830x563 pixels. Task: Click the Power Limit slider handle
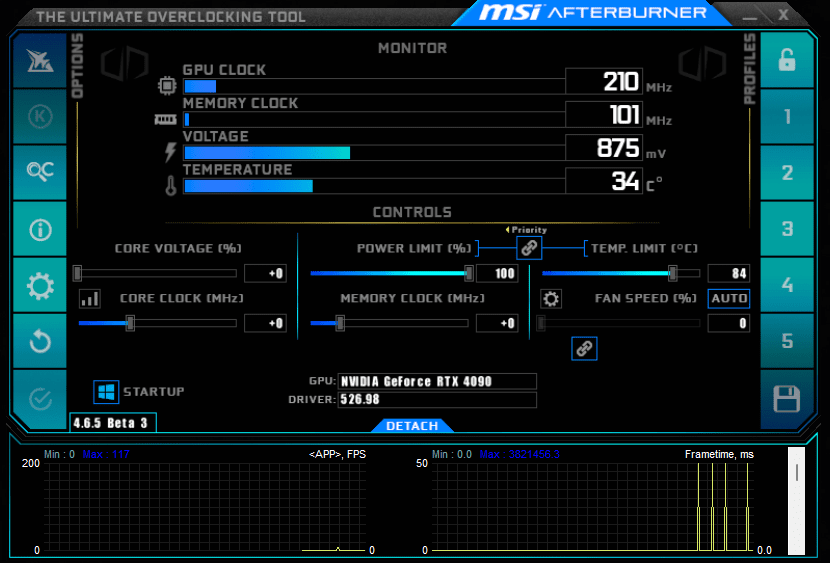click(x=468, y=273)
